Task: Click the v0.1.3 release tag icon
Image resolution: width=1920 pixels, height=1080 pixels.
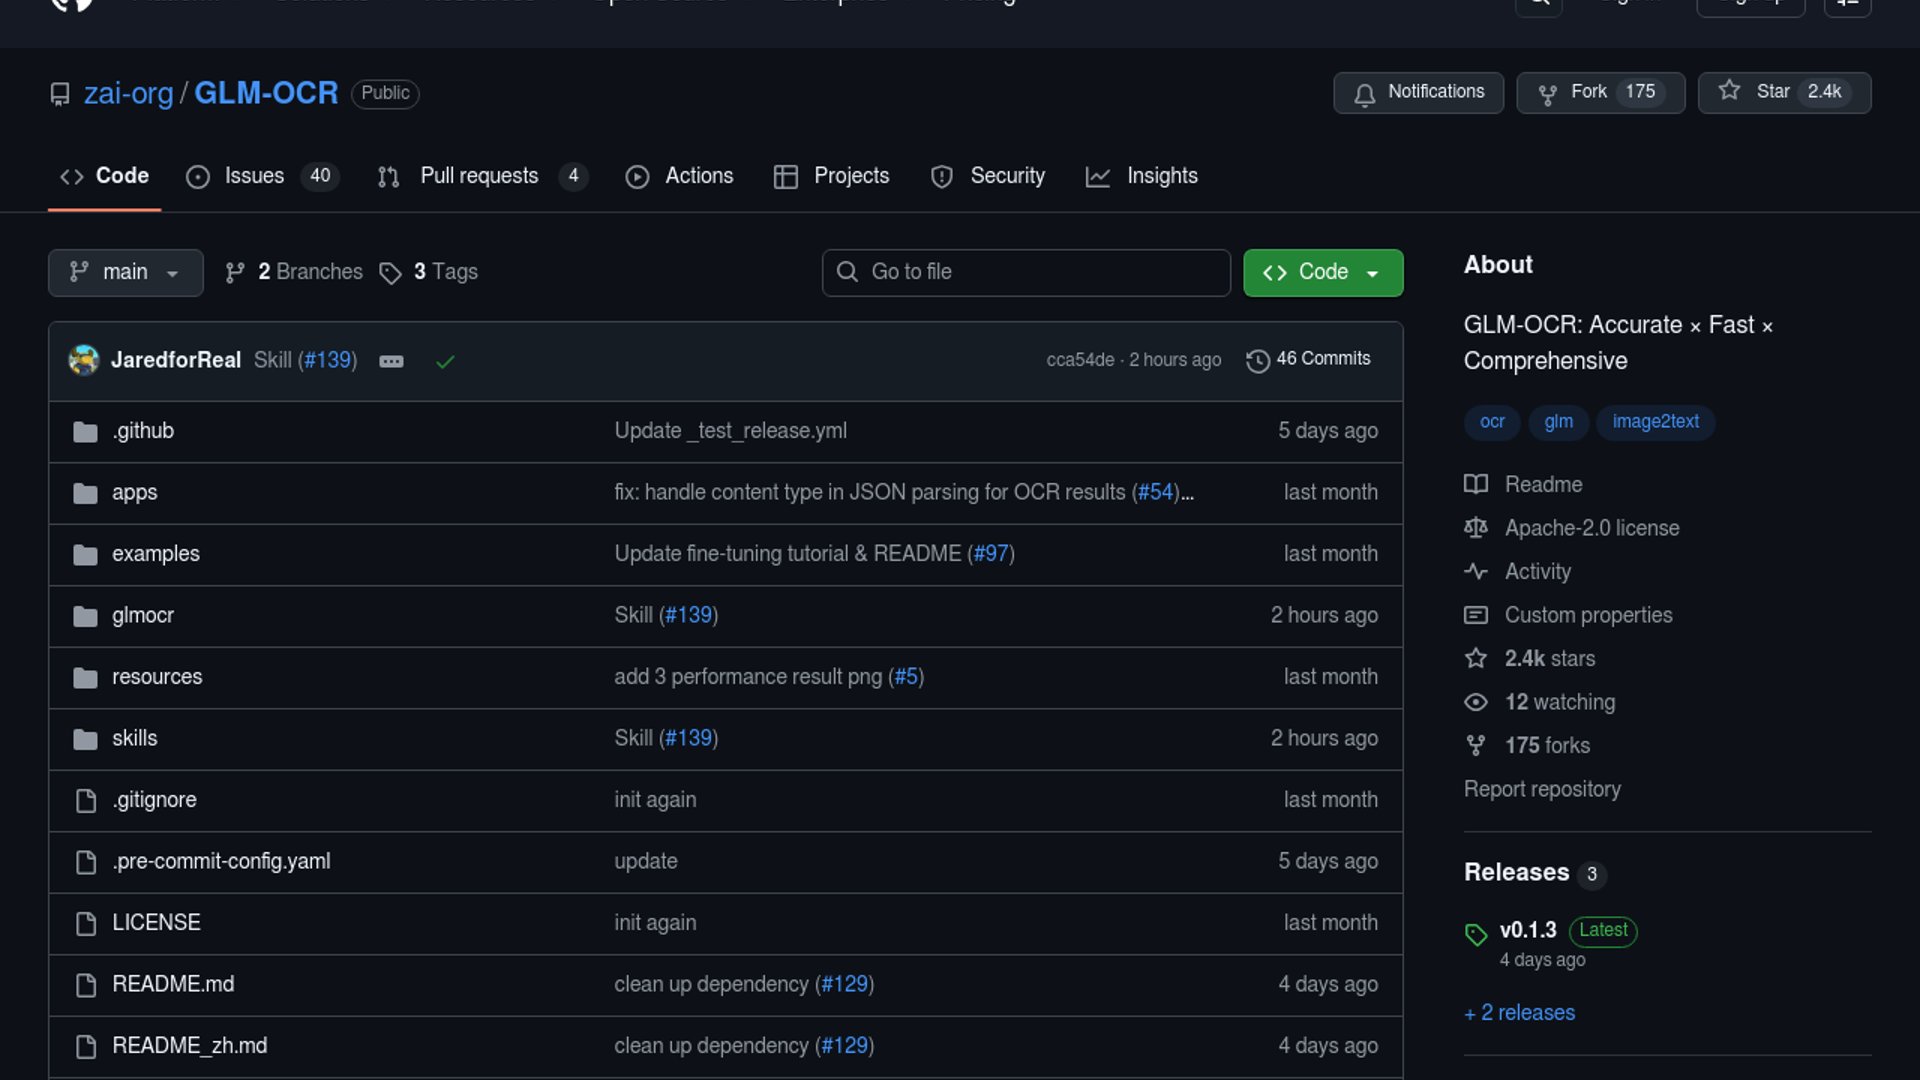Action: [x=1476, y=934]
